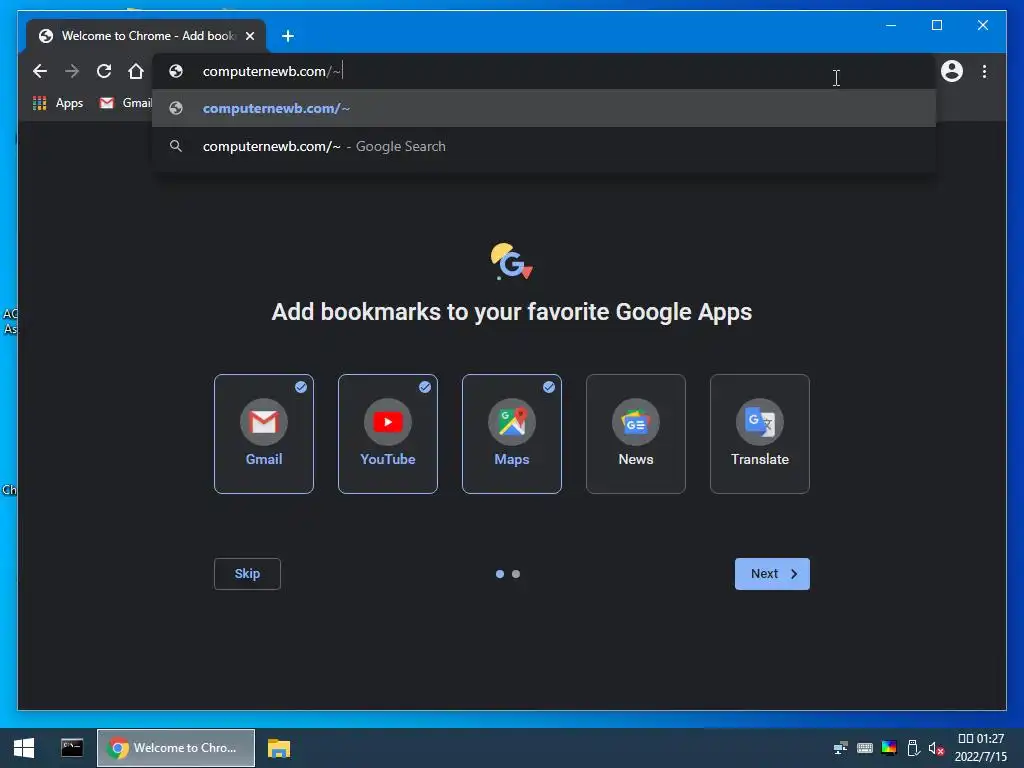Click the Skip button

[248, 573]
